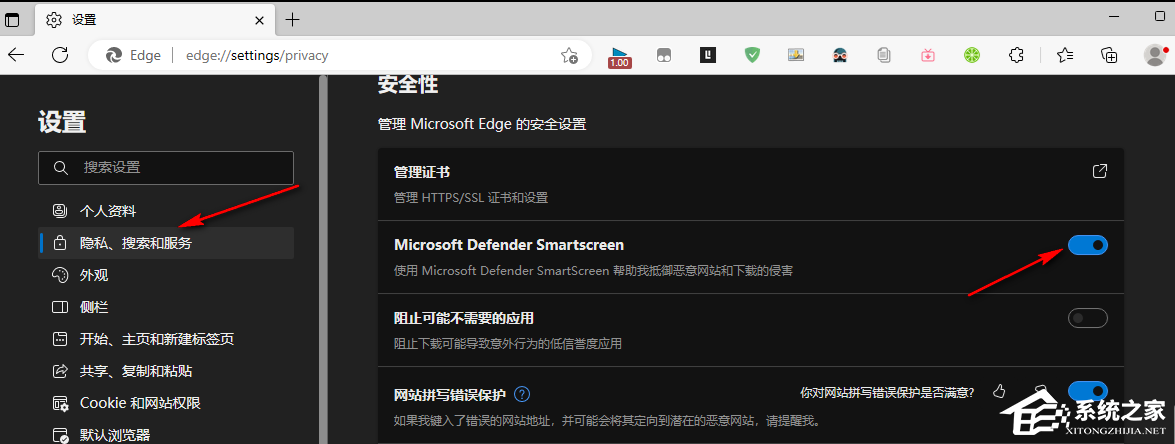Open the Collections toolbar icon

[x=1109, y=56]
